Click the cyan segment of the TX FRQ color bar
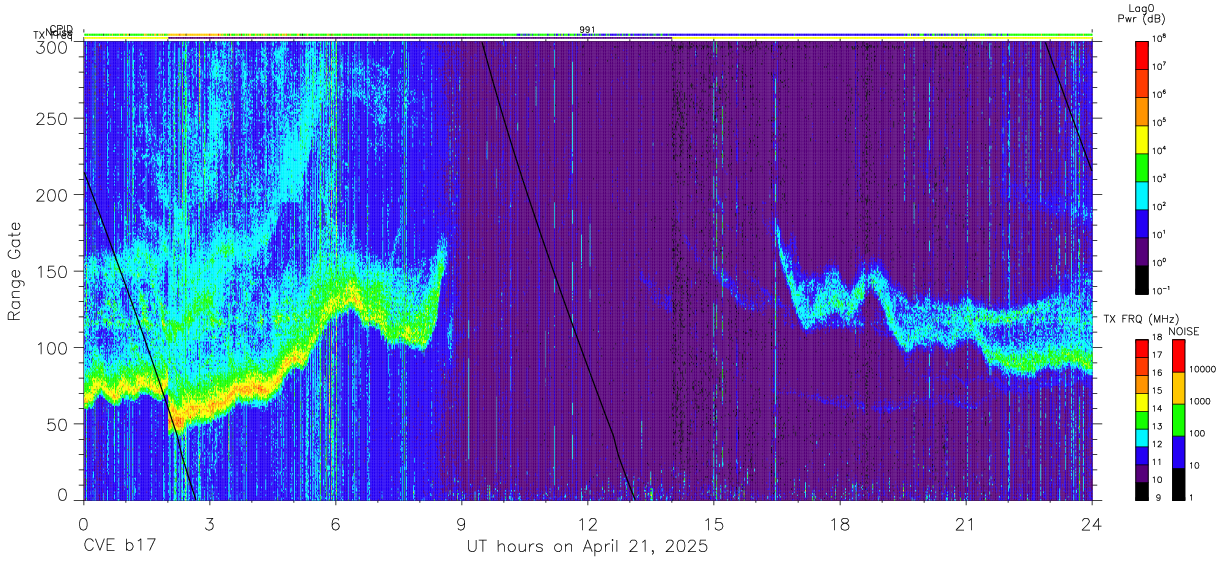1228x567 pixels. point(1142,438)
